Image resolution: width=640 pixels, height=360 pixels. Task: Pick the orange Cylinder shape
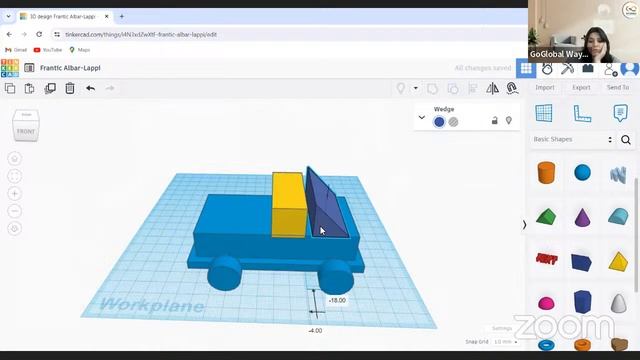click(x=546, y=172)
